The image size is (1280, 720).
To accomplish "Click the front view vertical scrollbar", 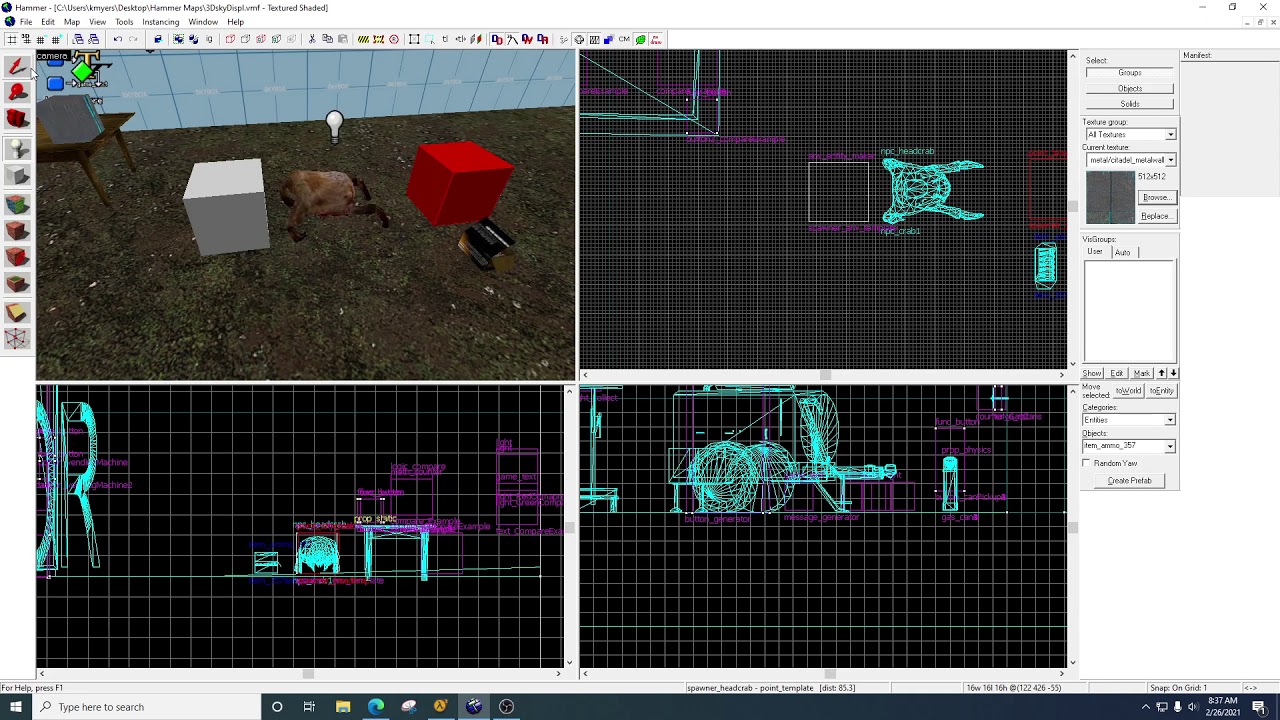I will coord(570,526).
